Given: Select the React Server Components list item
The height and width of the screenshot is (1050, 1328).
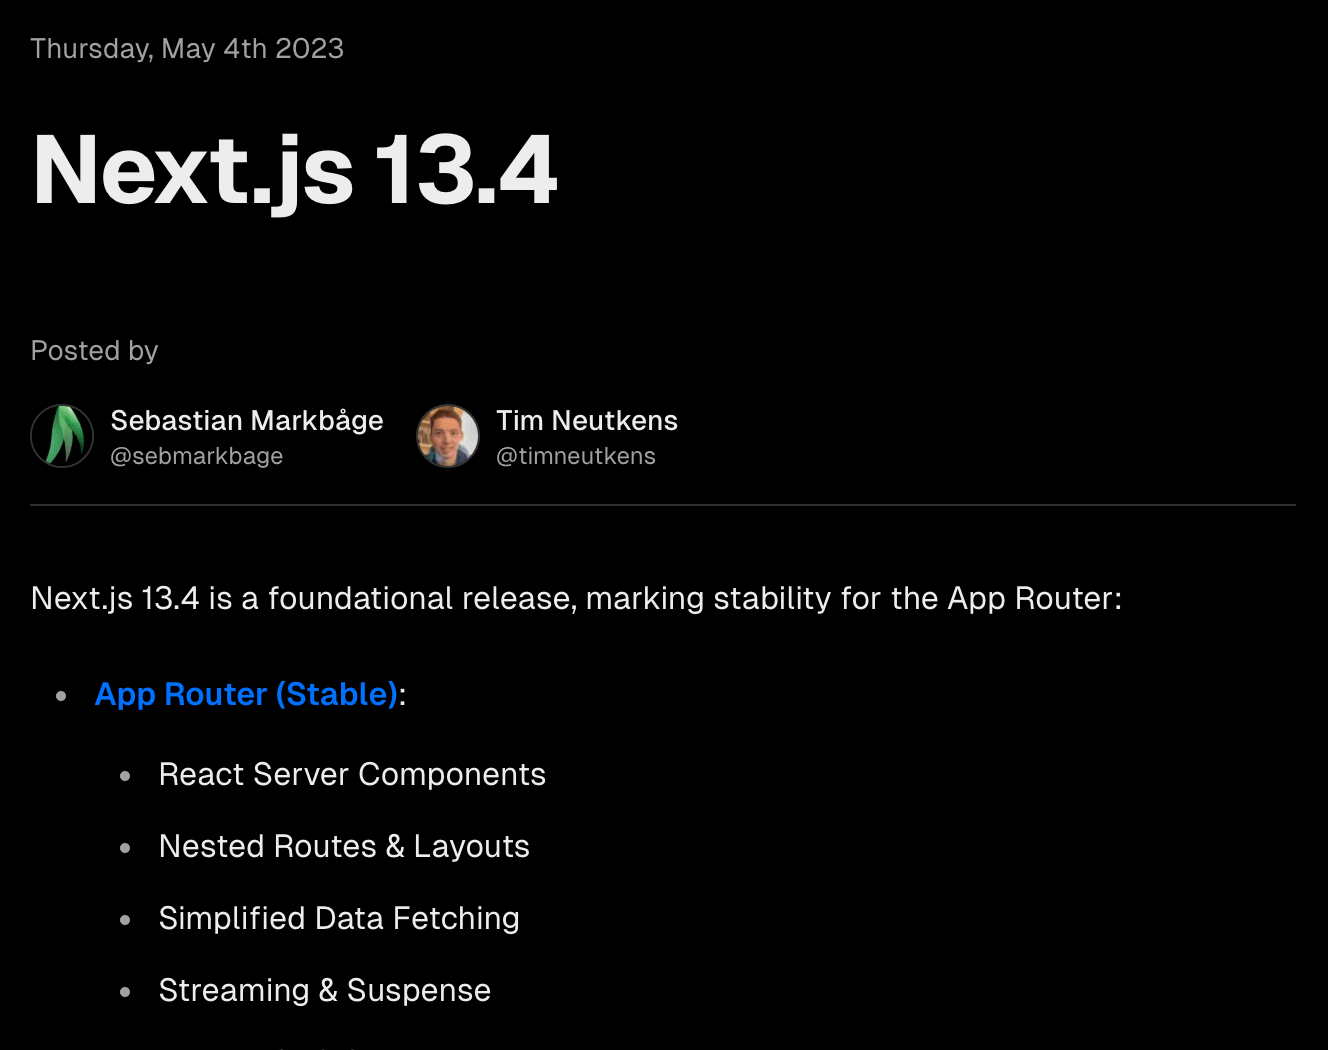Looking at the screenshot, I should tap(352, 774).
